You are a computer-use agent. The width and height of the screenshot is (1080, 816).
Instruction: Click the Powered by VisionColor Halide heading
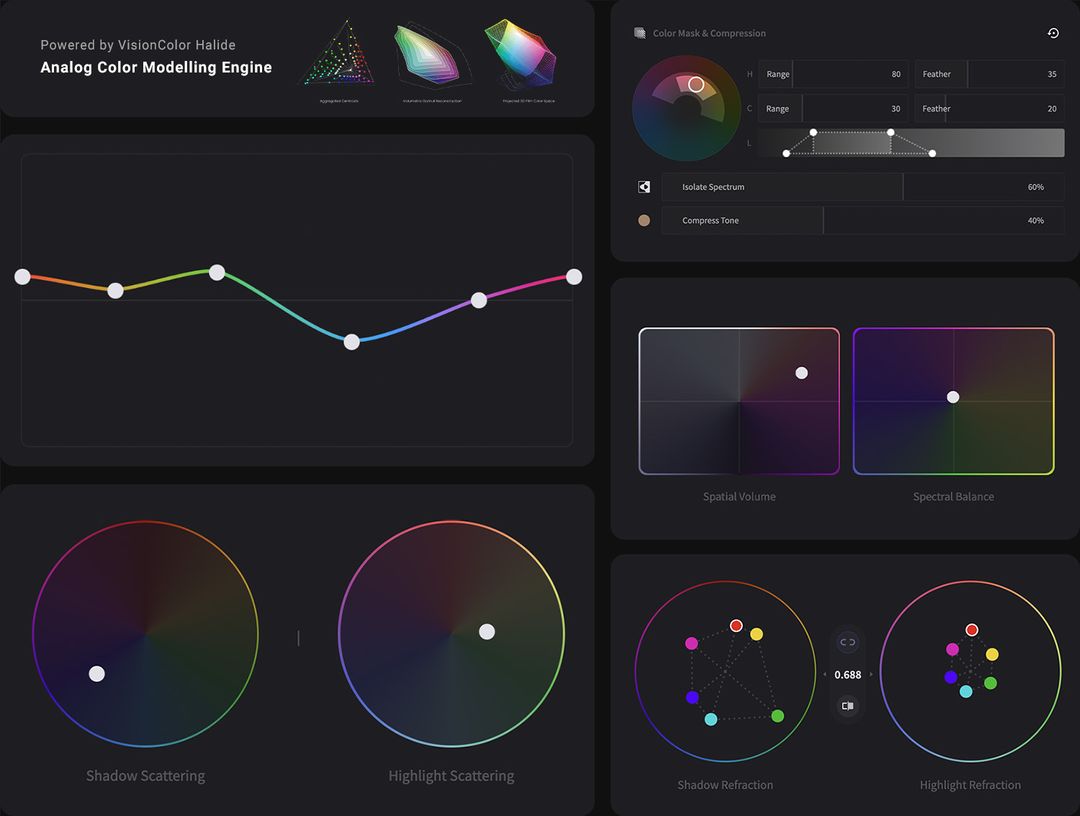pyautogui.click(x=137, y=45)
